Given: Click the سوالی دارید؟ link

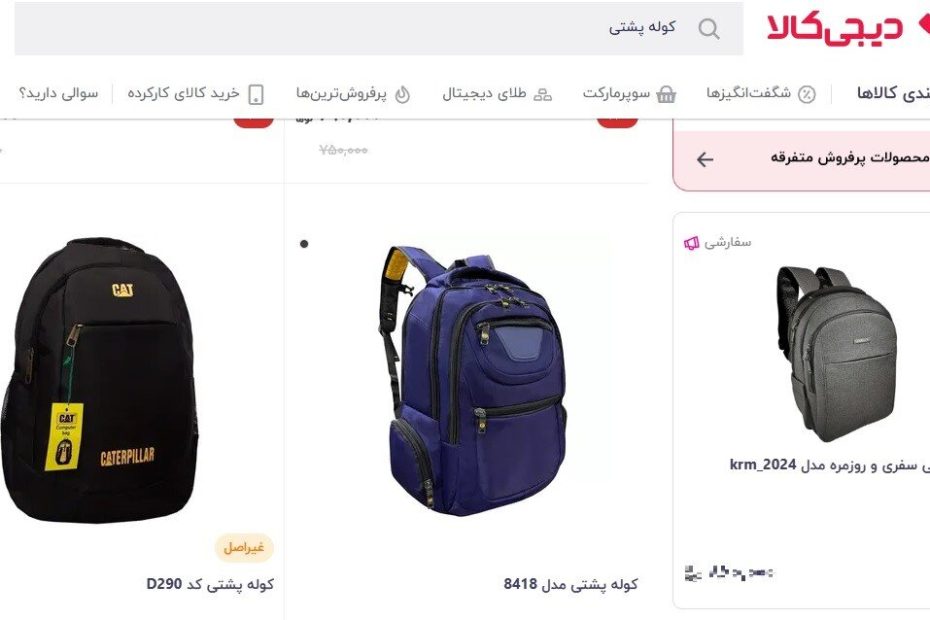Looking at the screenshot, I should (58, 93).
